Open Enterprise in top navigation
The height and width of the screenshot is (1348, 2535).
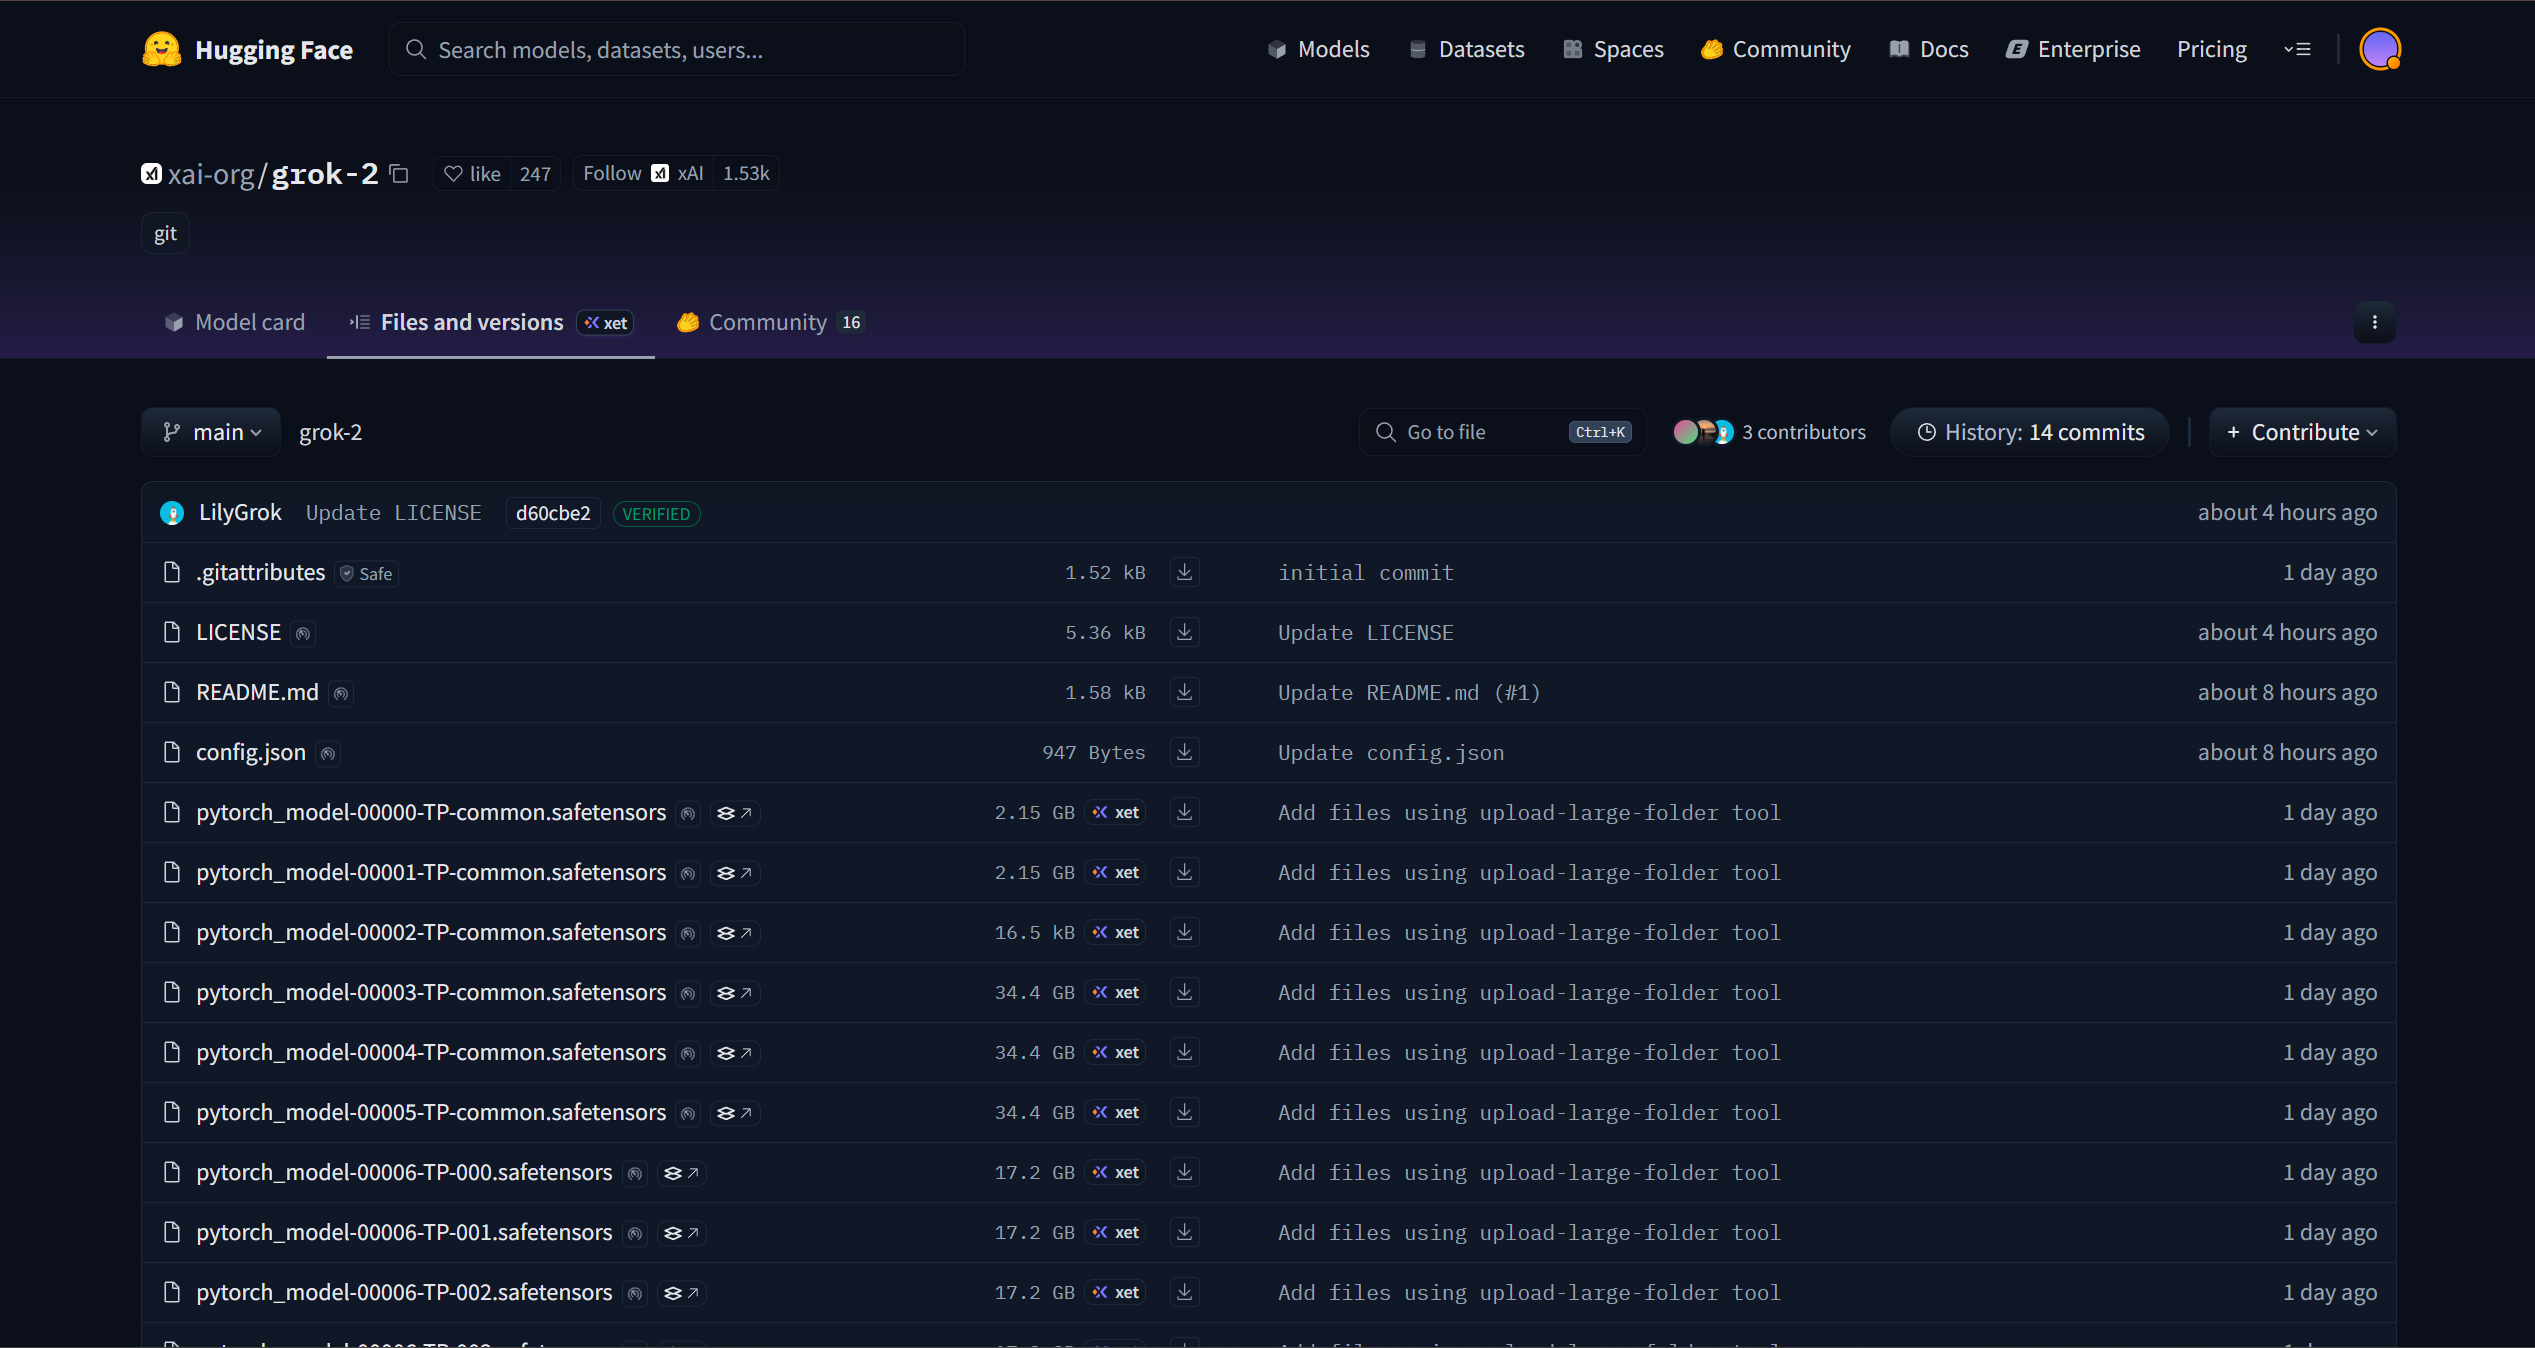[2073, 49]
